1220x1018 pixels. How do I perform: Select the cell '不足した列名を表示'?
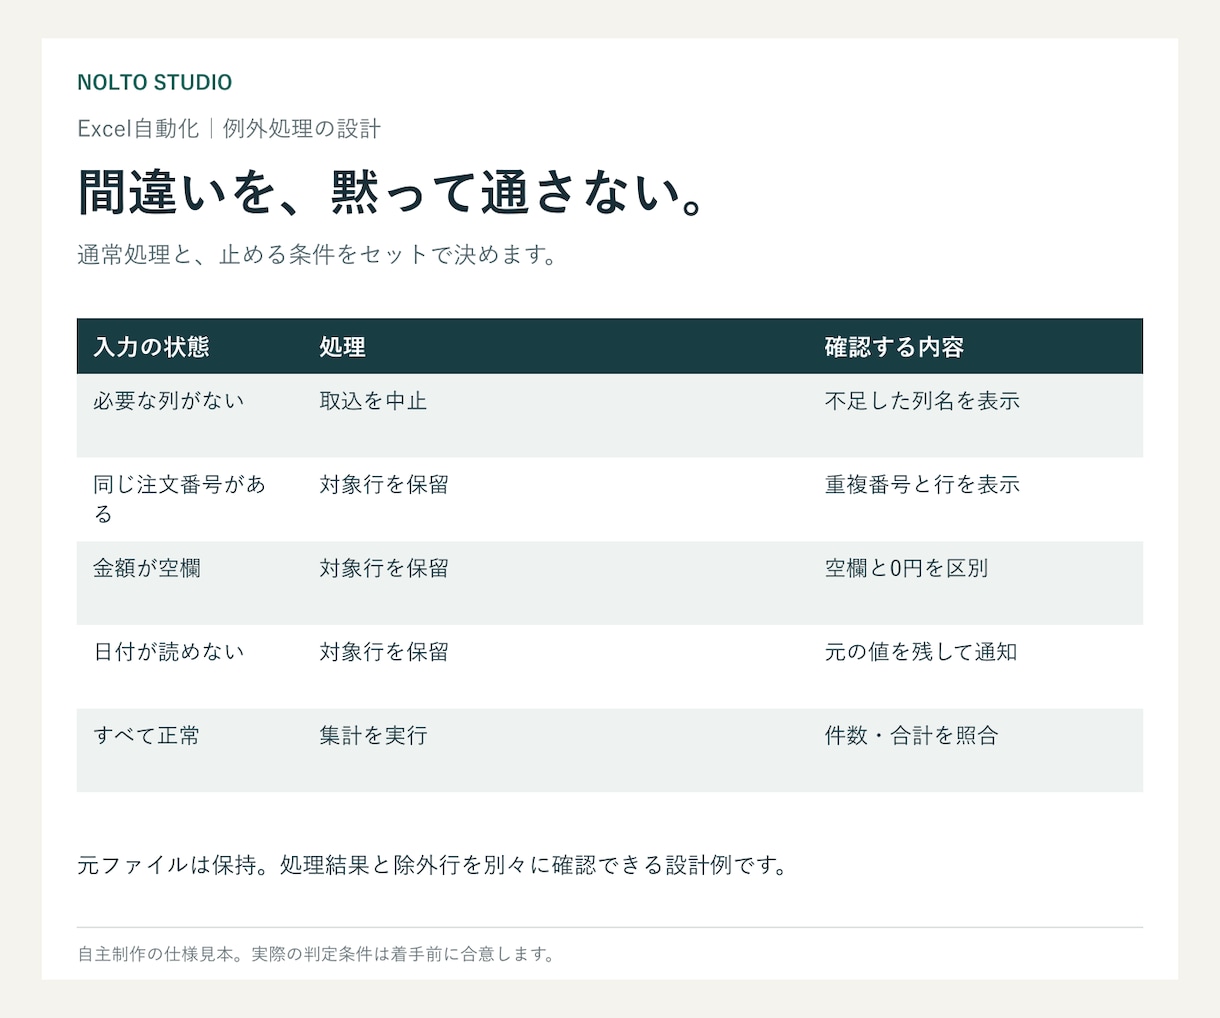click(x=922, y=401)
